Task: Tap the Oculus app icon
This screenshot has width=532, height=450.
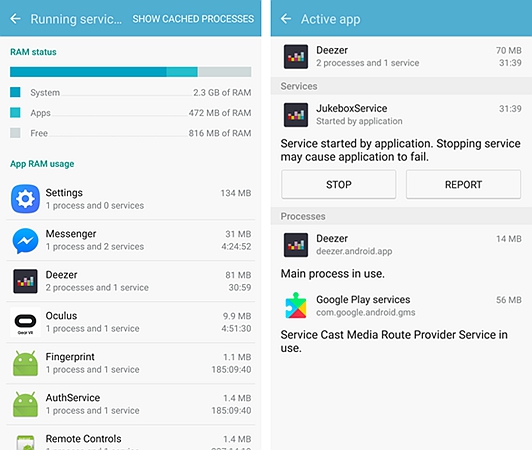Action: tap(25, 322)
